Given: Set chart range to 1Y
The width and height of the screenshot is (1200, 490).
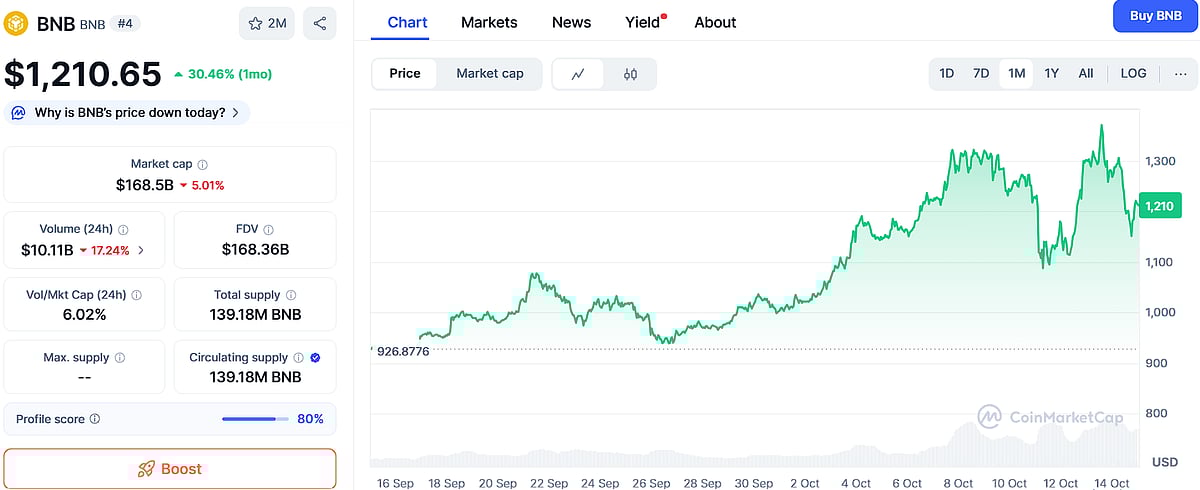Looking at the screenshot, I should pos(1052,74).
